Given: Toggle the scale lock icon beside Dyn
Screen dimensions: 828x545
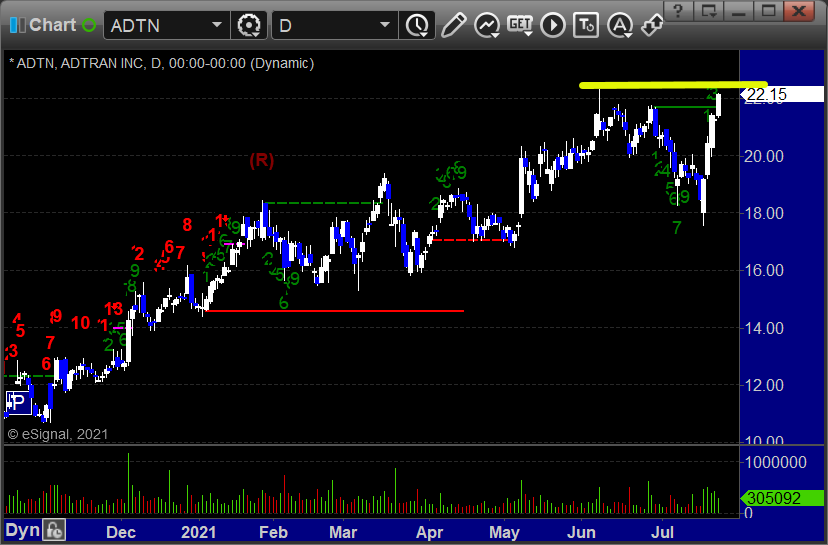Looking at the screenshot, I should coord(54,530).
